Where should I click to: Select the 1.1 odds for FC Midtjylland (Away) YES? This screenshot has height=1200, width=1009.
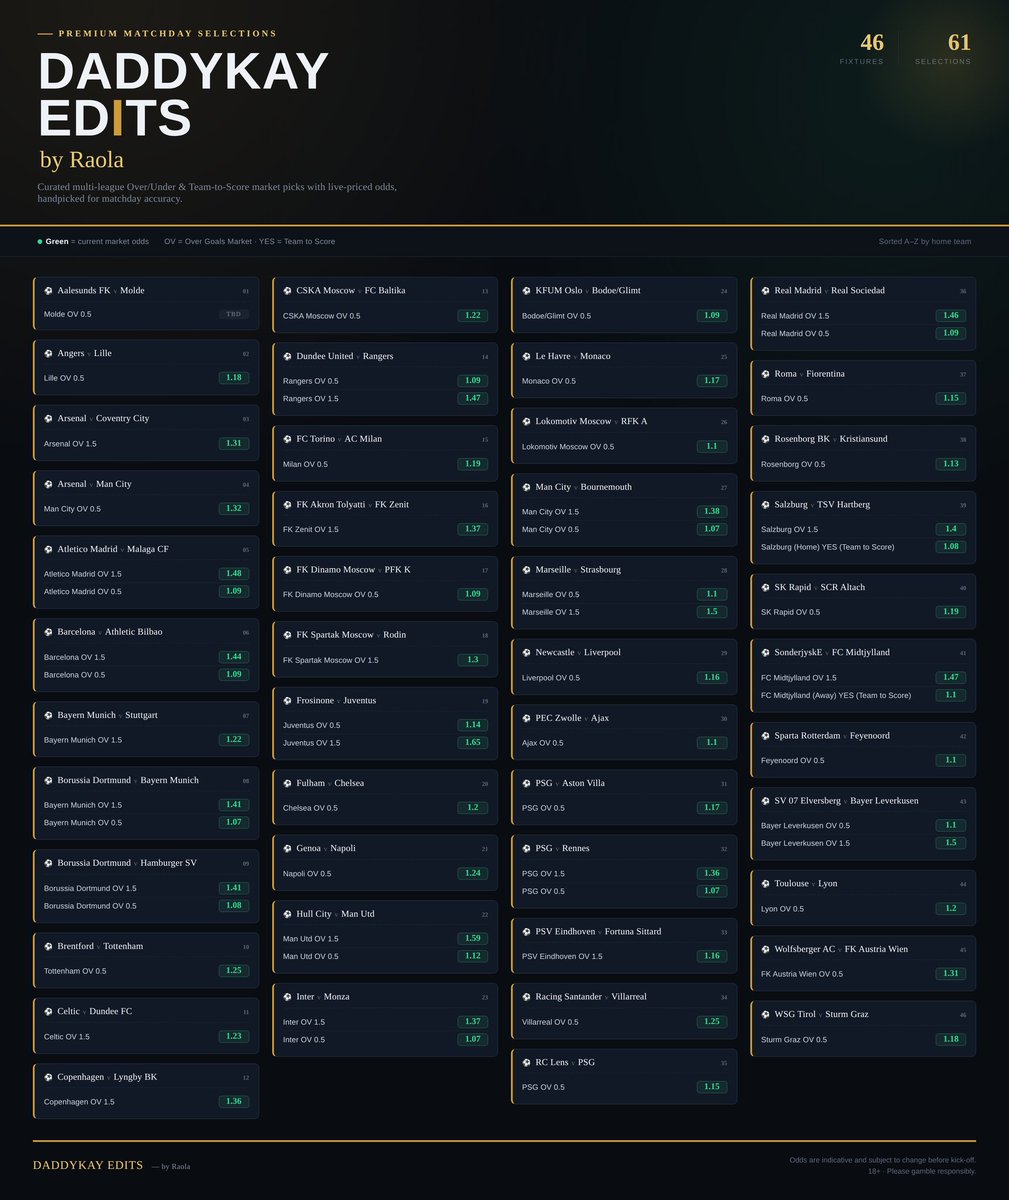(951, 694)
